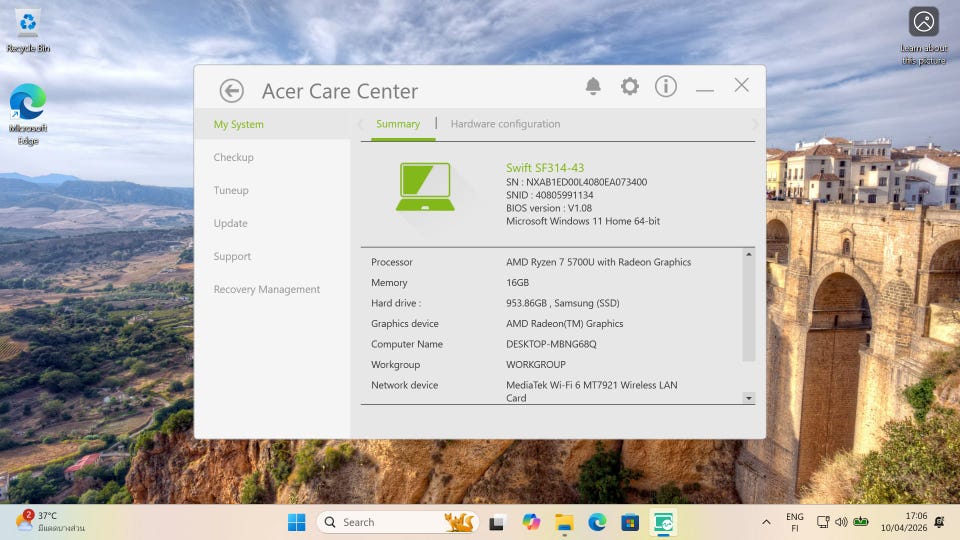Click Swift SF314-43 model name
Screen dimensions: 960x540
coord(545,168)
